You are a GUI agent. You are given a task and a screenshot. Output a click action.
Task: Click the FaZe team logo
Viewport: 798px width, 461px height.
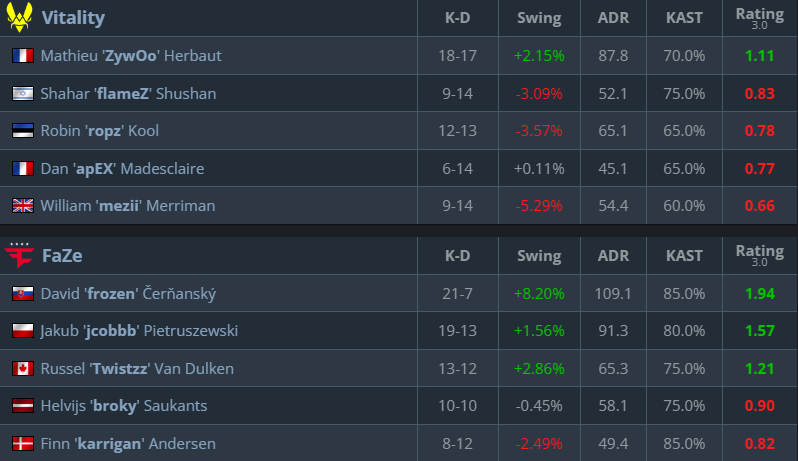(x=21, y=255)
